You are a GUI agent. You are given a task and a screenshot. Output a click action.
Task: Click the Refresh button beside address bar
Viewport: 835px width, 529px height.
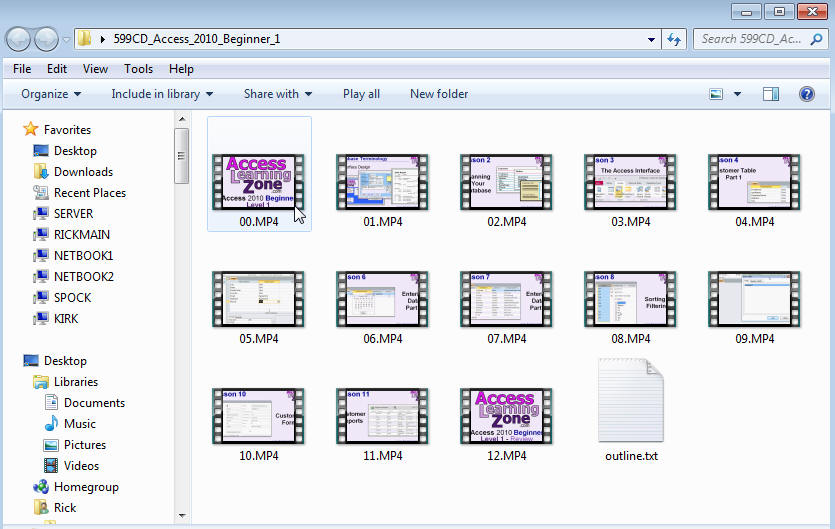point(674,39)
